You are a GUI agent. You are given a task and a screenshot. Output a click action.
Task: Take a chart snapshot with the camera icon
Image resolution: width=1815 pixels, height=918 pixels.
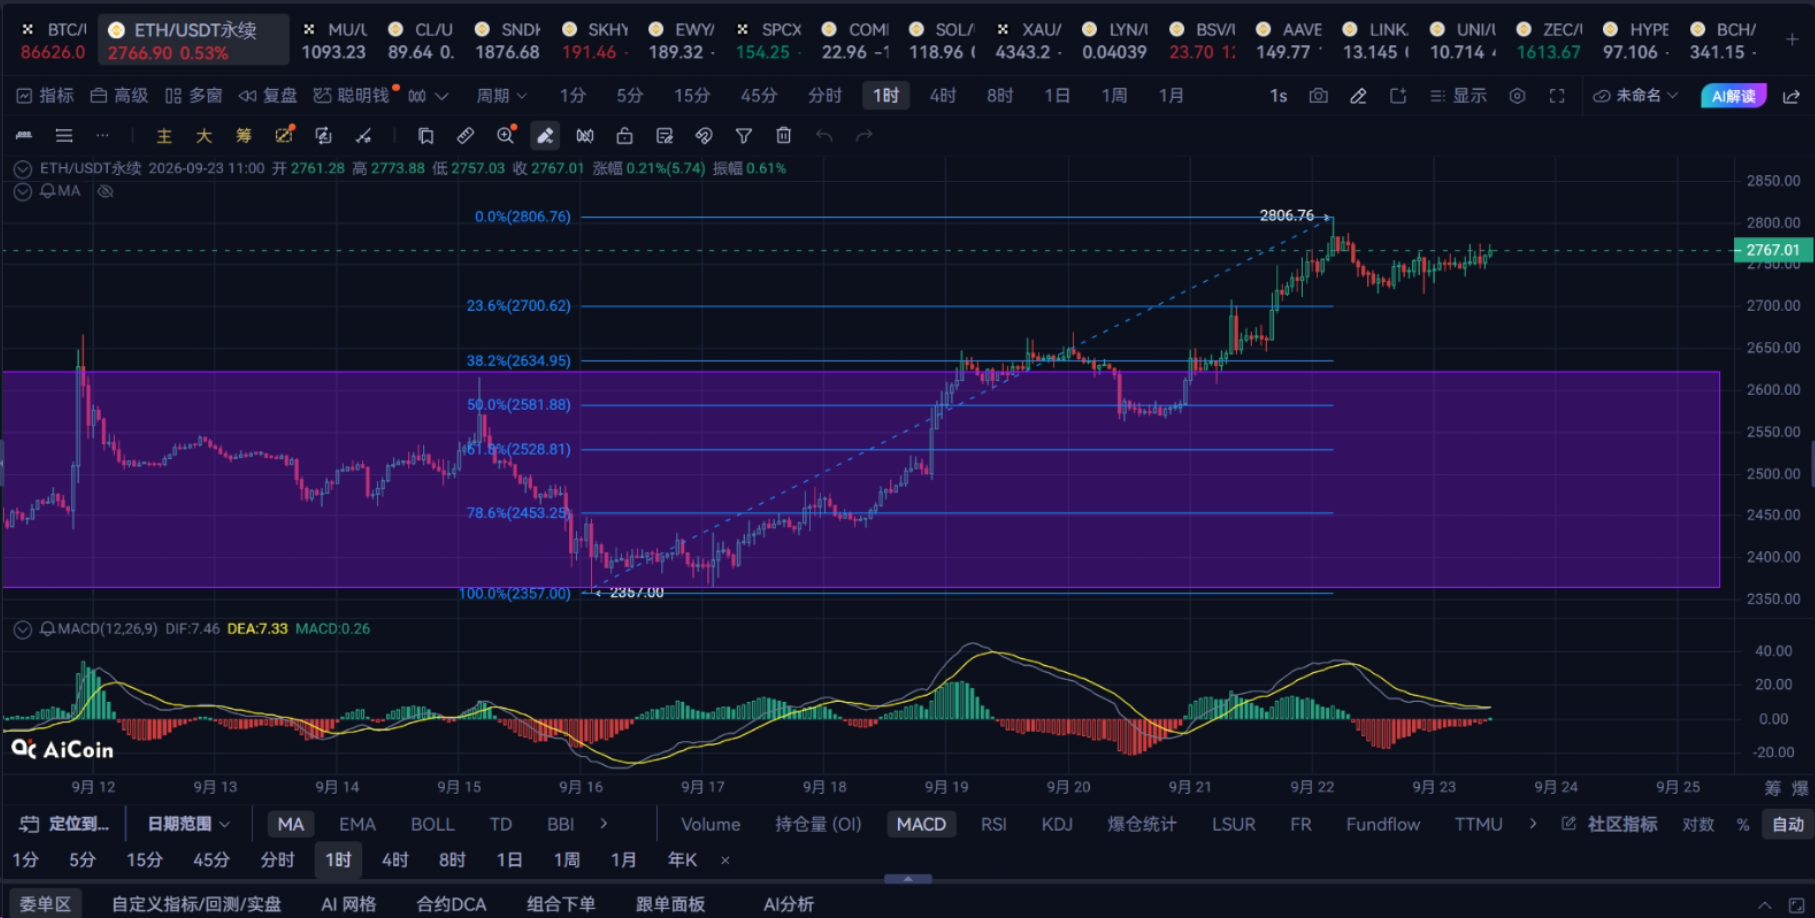[1318, 96]
